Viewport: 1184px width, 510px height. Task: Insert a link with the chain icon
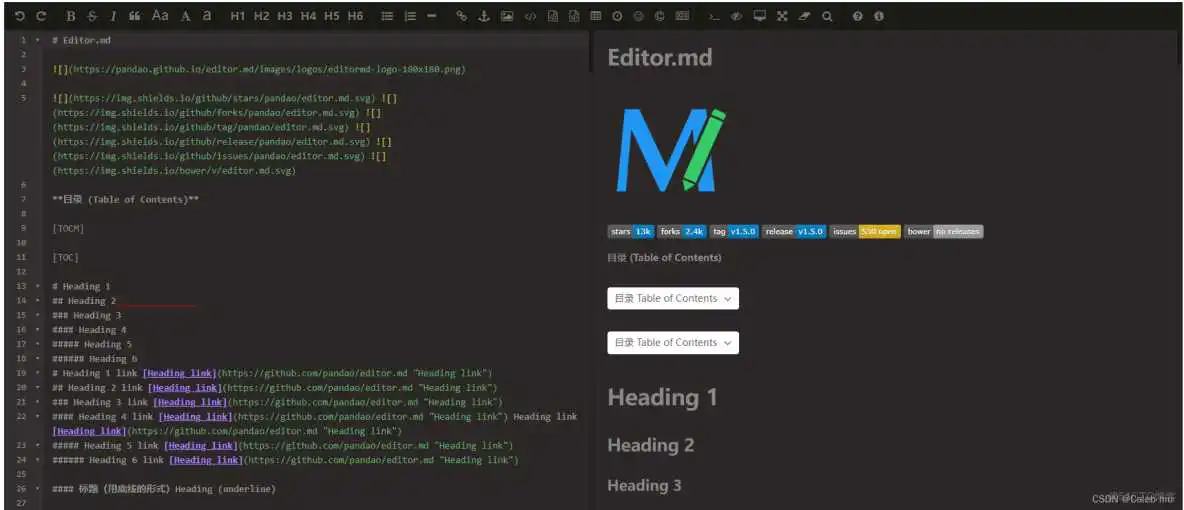(x=461, y=16)
